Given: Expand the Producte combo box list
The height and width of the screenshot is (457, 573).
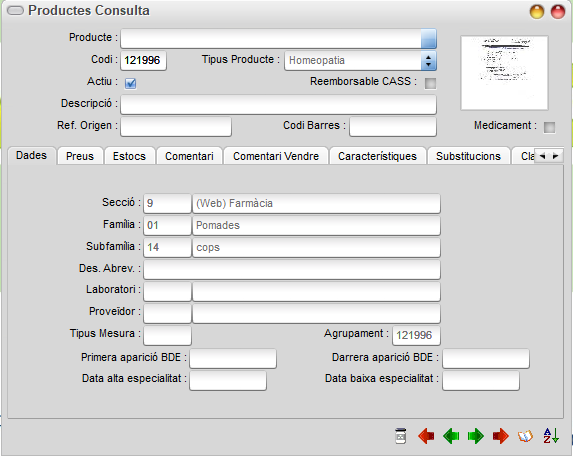Looking at the screenshot, I should point(428,38).
